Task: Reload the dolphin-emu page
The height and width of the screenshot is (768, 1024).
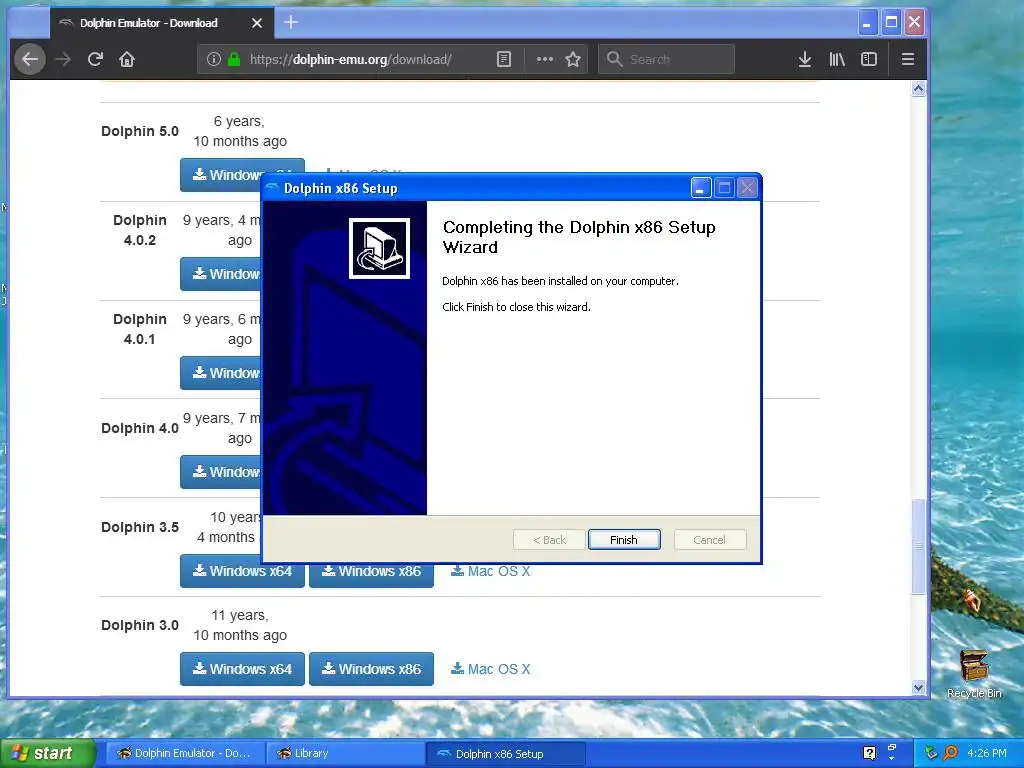Action: point(95,59)
